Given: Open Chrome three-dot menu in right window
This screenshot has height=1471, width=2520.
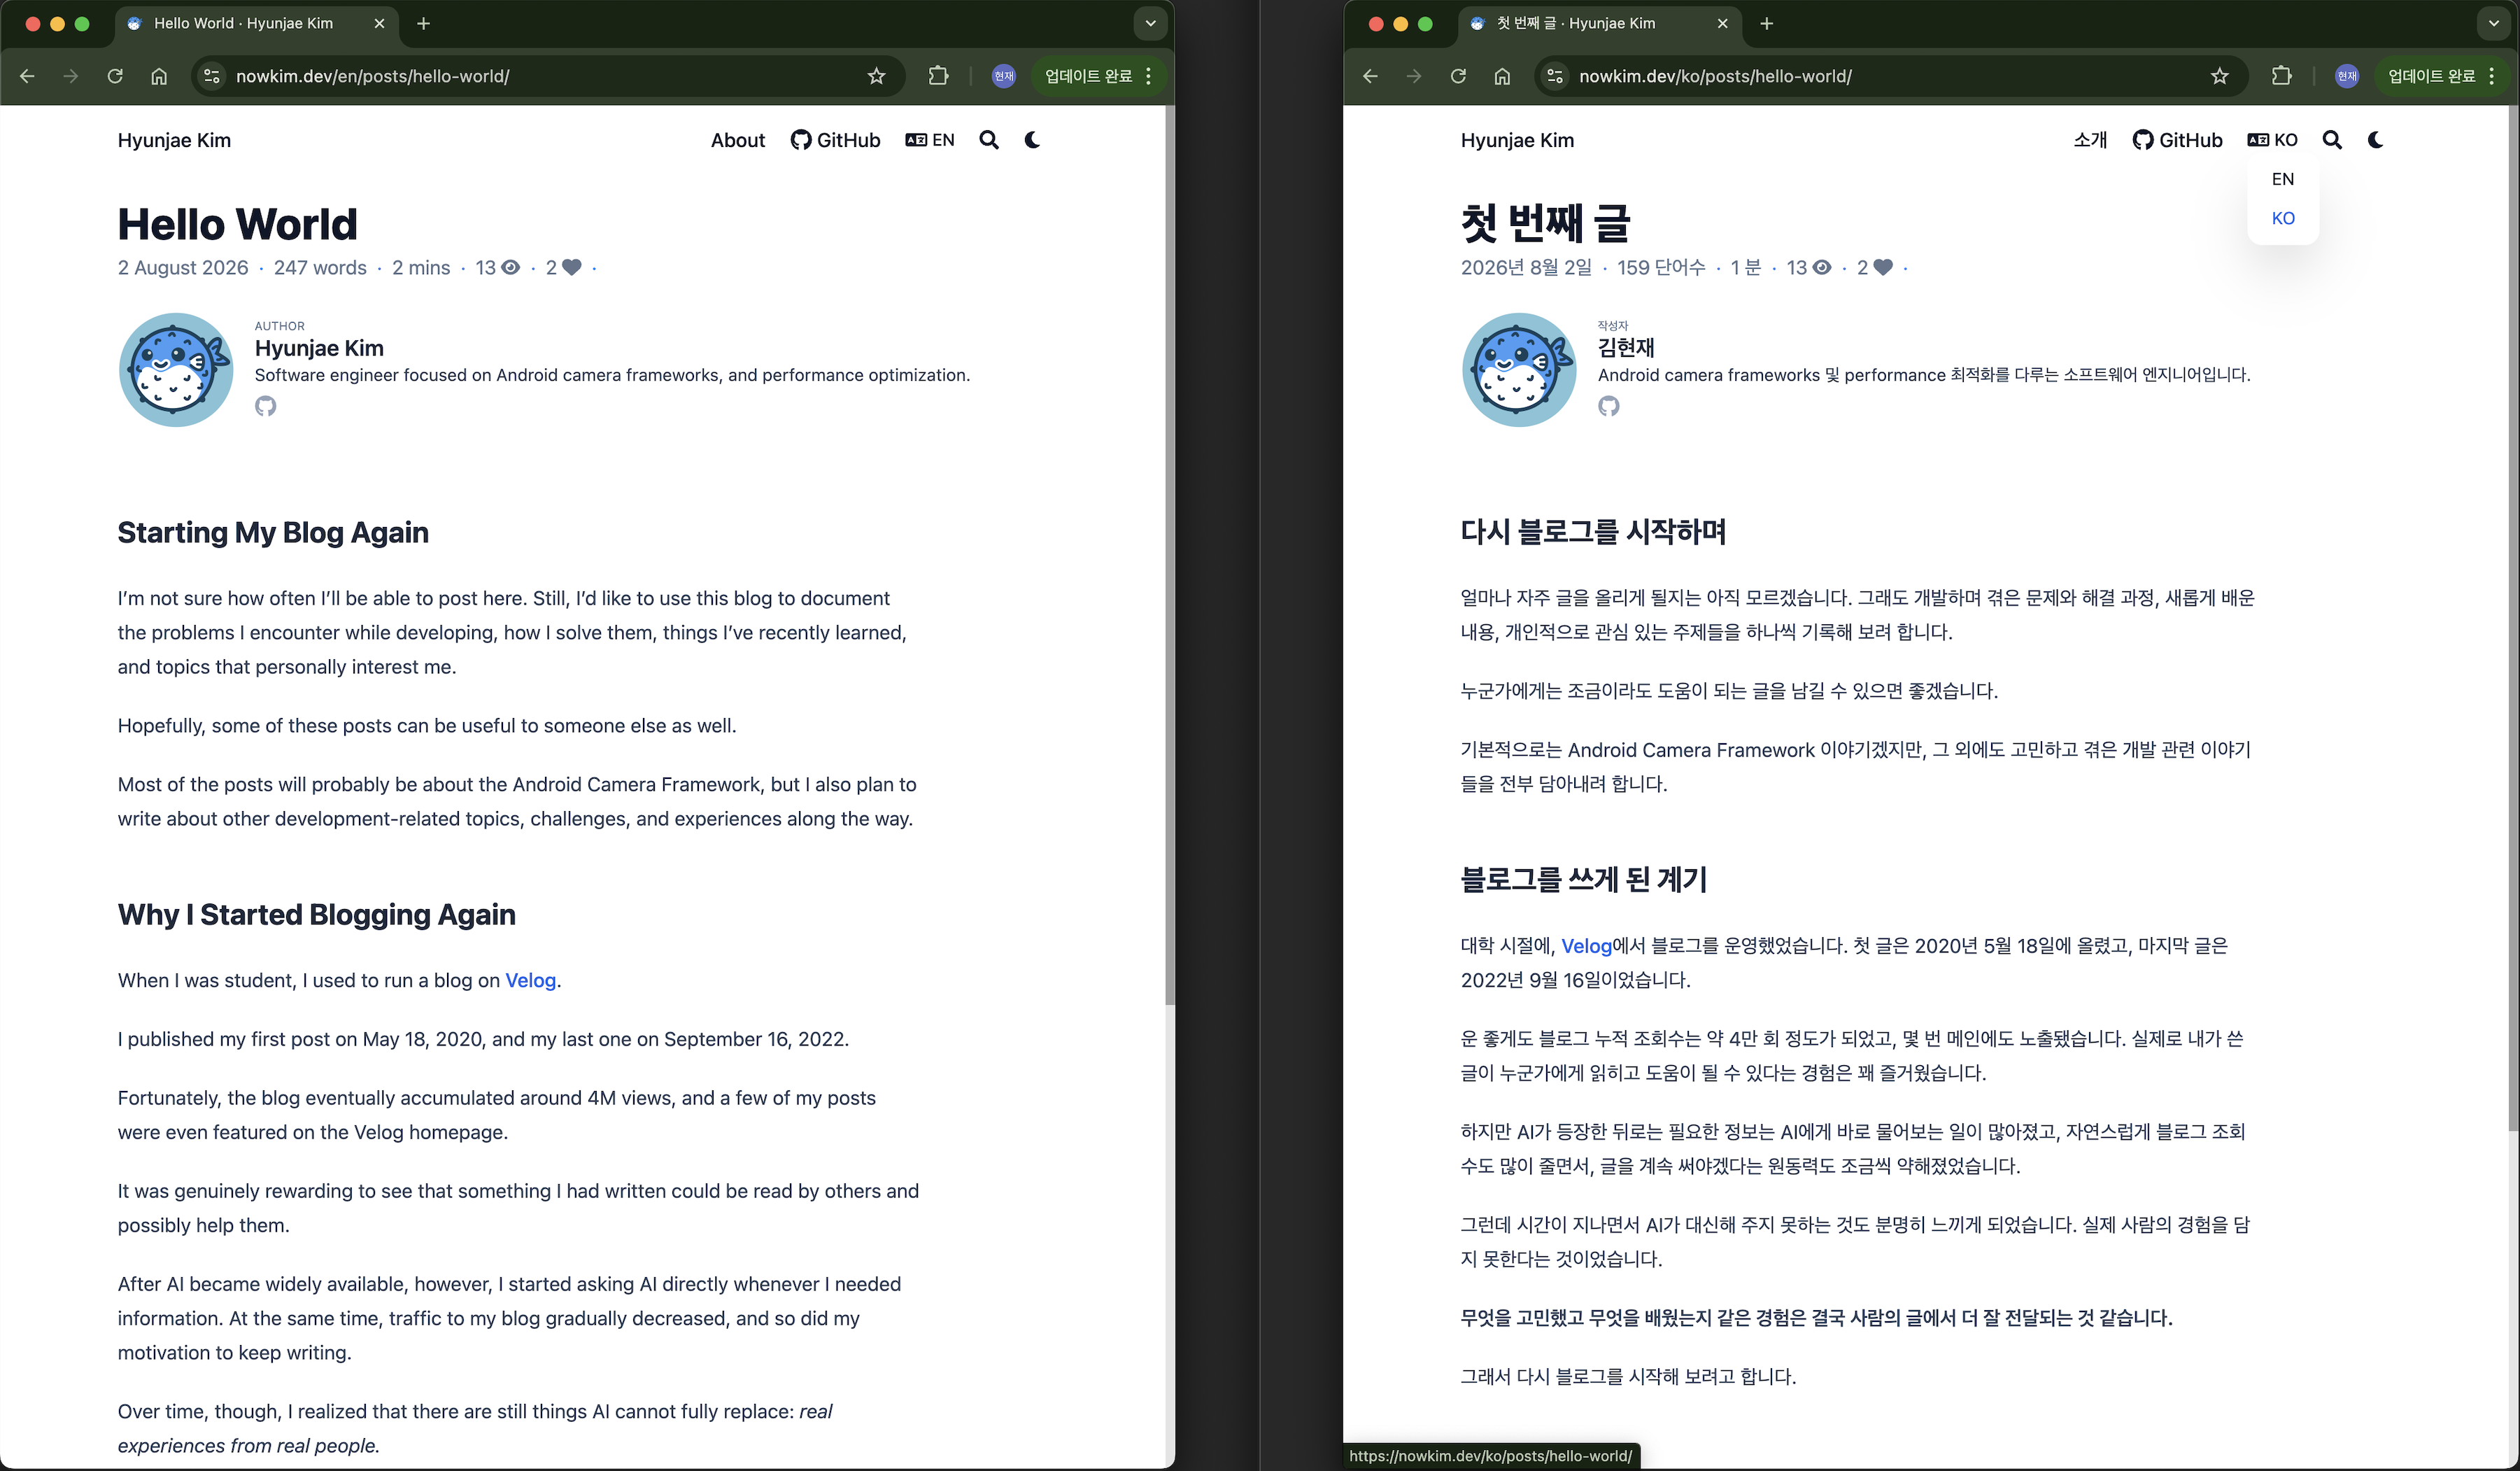Looking at the screenshot, I should 2491,76.
